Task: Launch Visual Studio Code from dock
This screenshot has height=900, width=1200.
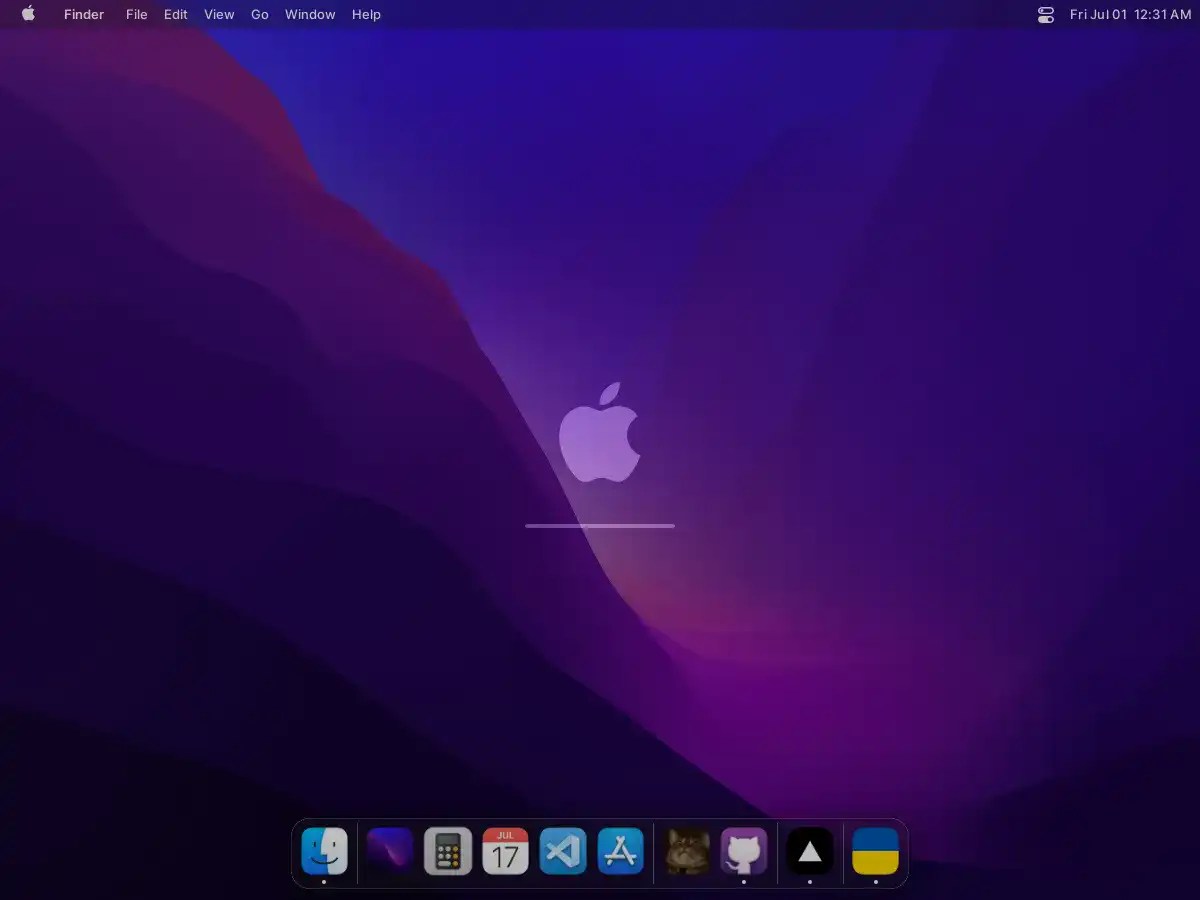Action: pos(563,852)
